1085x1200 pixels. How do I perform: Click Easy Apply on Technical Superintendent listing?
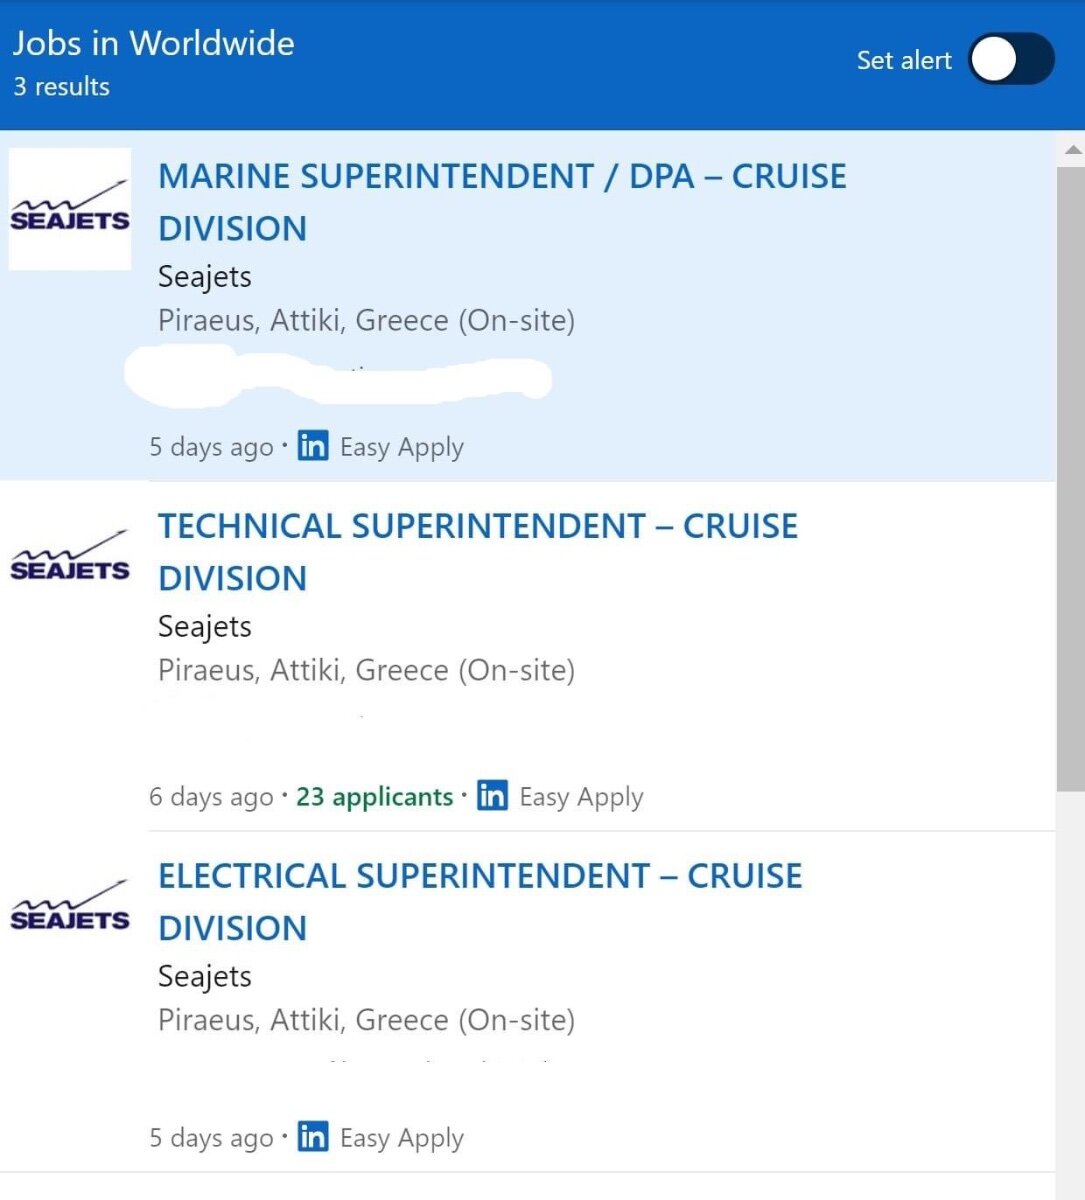tap(581, 797)
